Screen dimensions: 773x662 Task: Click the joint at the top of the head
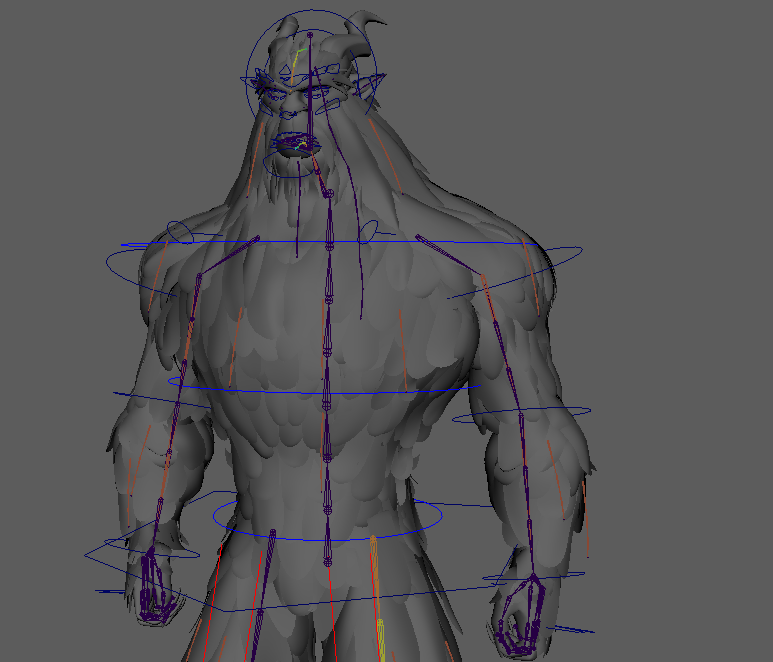click(x=310, y=36)
